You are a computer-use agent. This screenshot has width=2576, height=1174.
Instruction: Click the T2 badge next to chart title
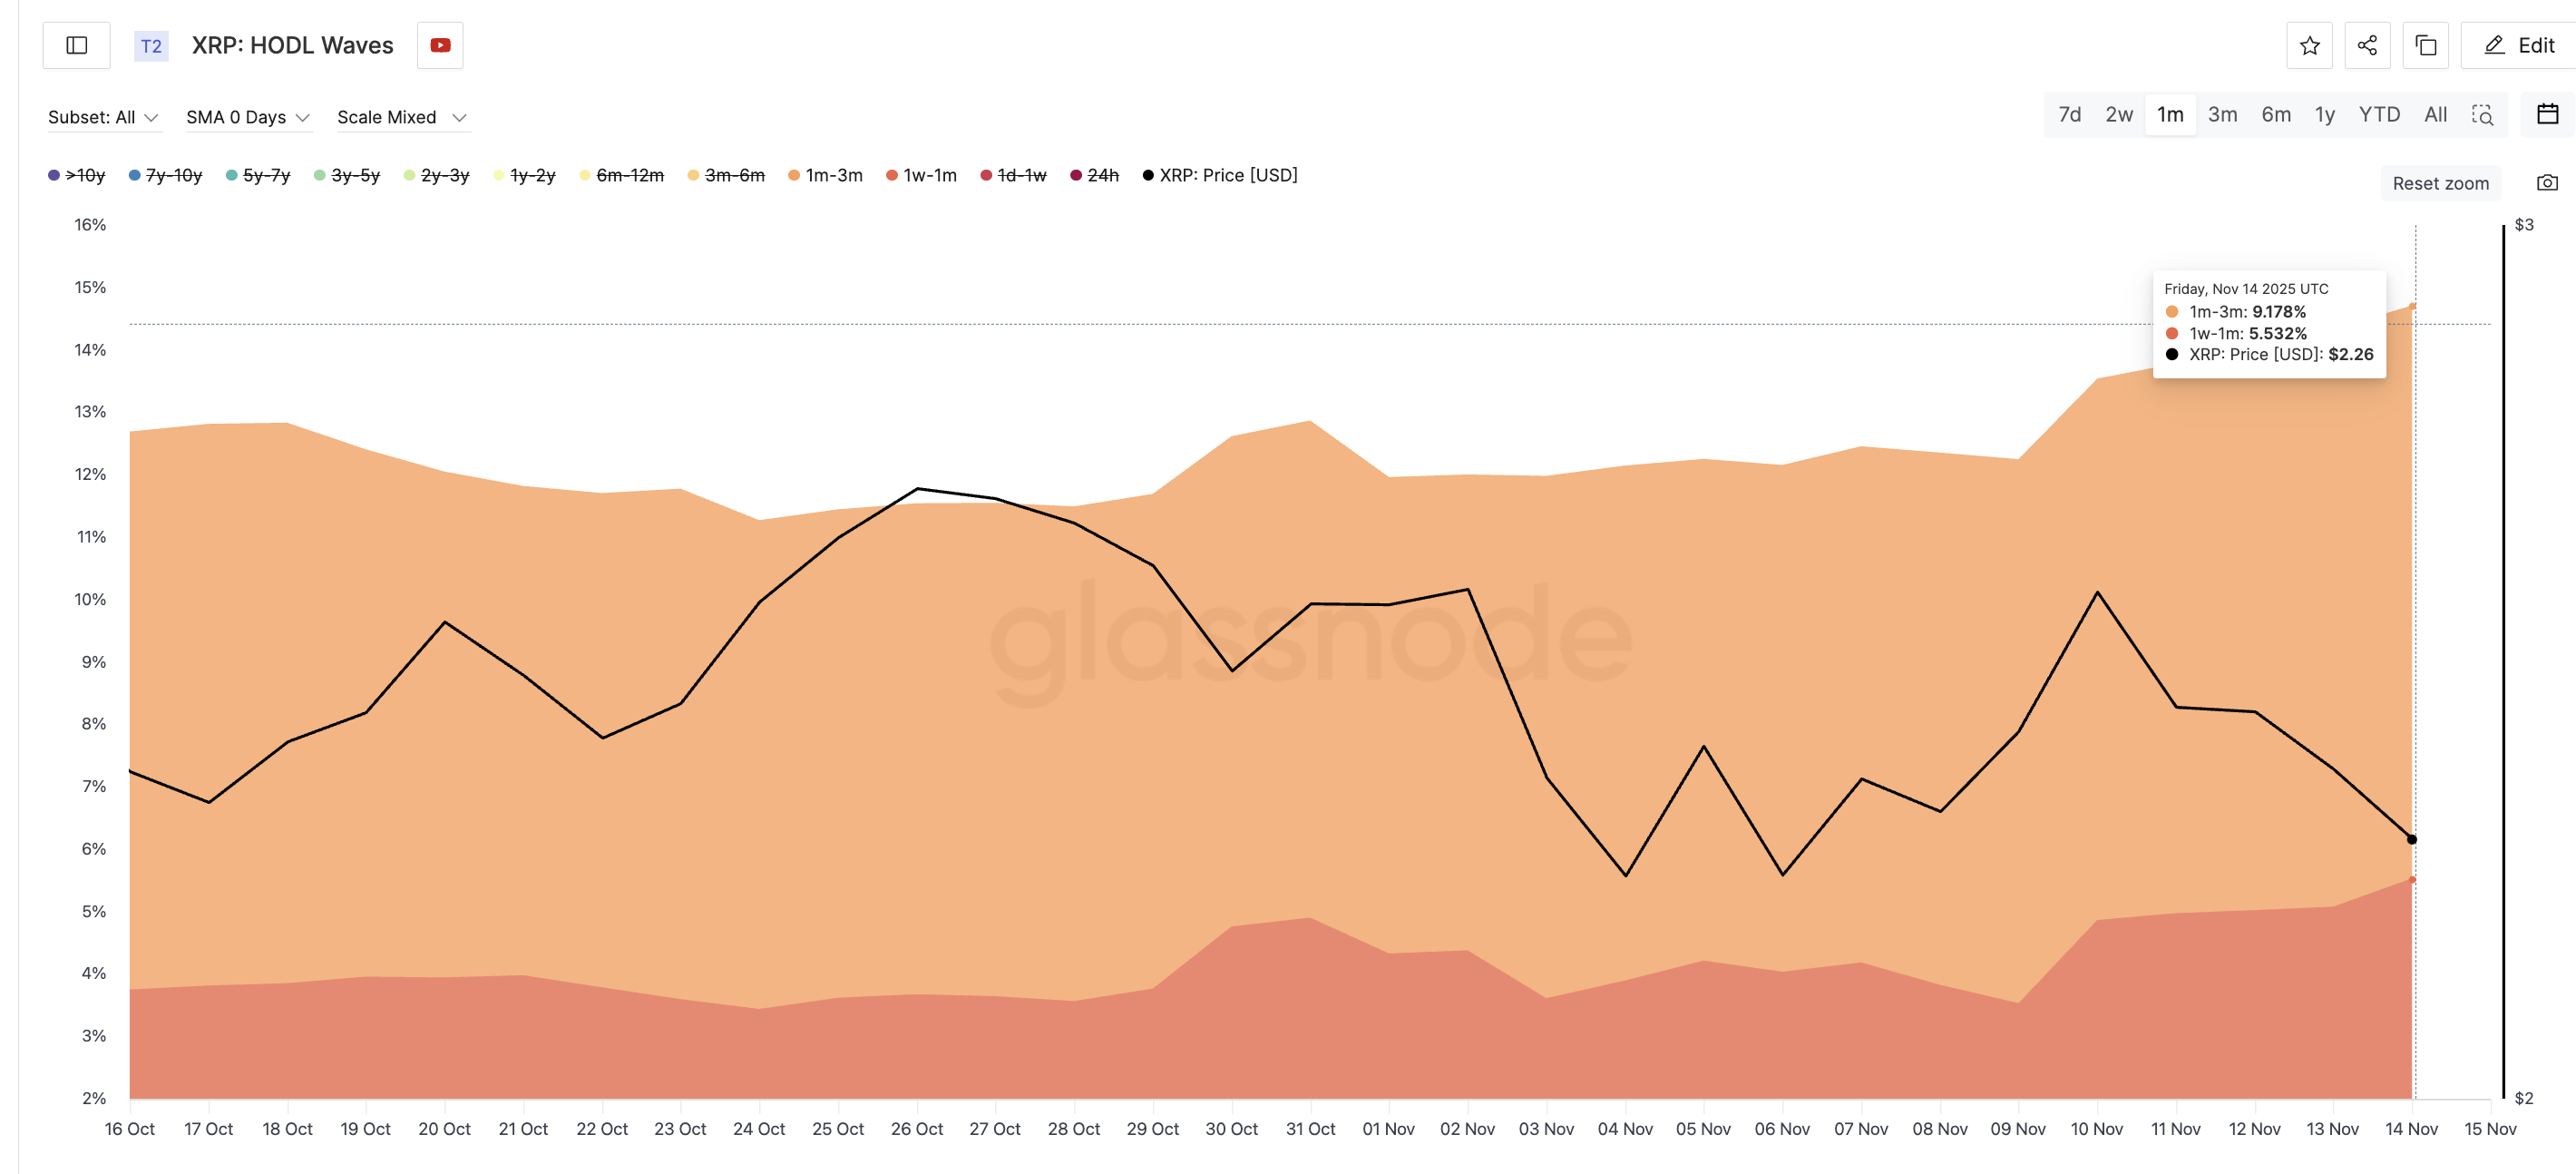151,46
